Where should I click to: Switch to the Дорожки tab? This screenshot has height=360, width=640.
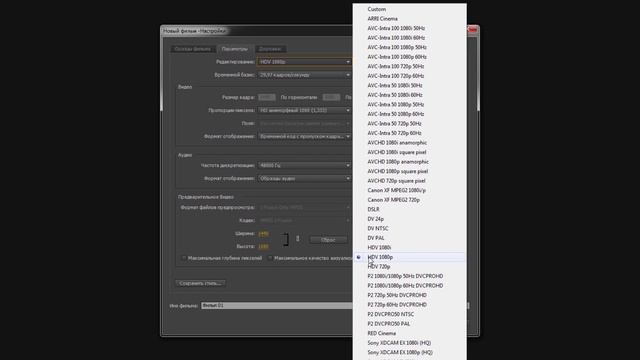tap(270, 49)
